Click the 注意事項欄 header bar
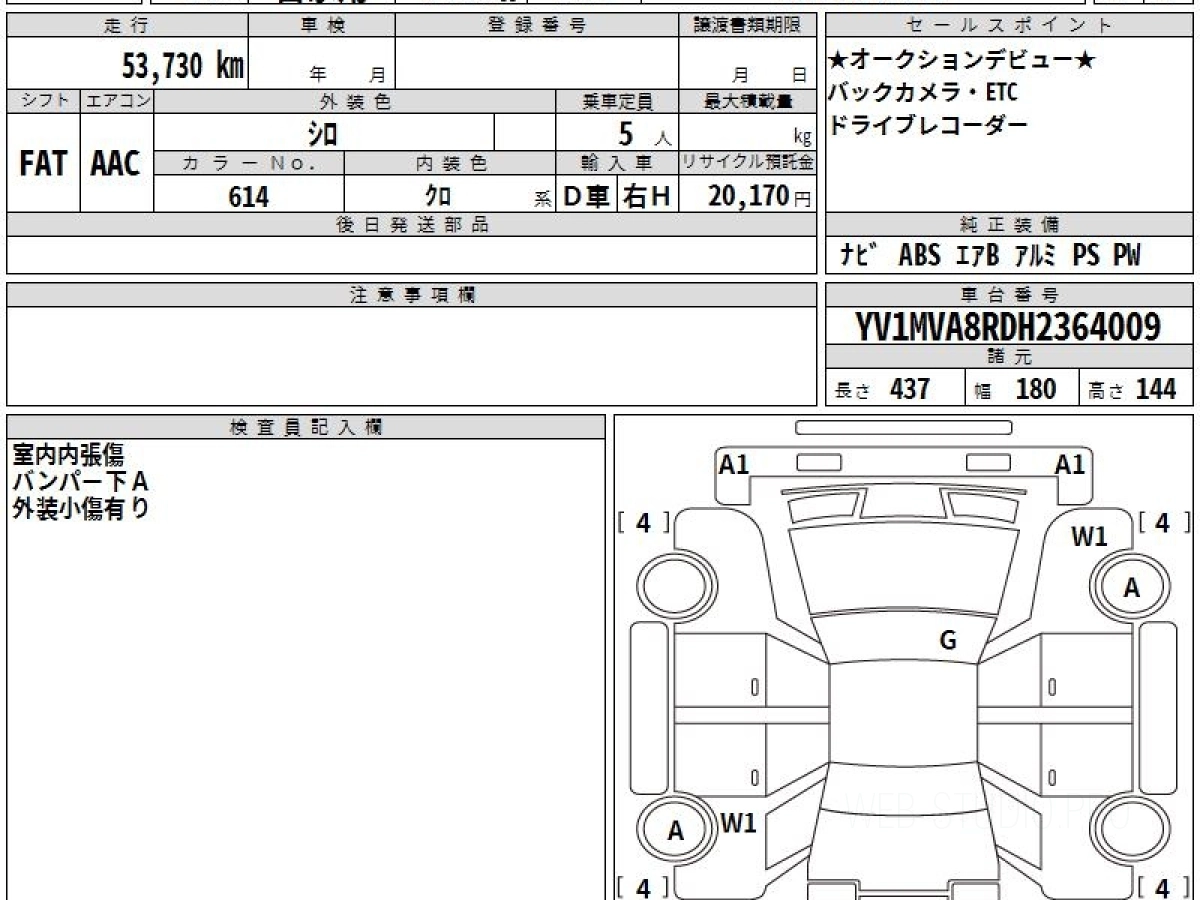1200x900 pixels. point(411,295)
